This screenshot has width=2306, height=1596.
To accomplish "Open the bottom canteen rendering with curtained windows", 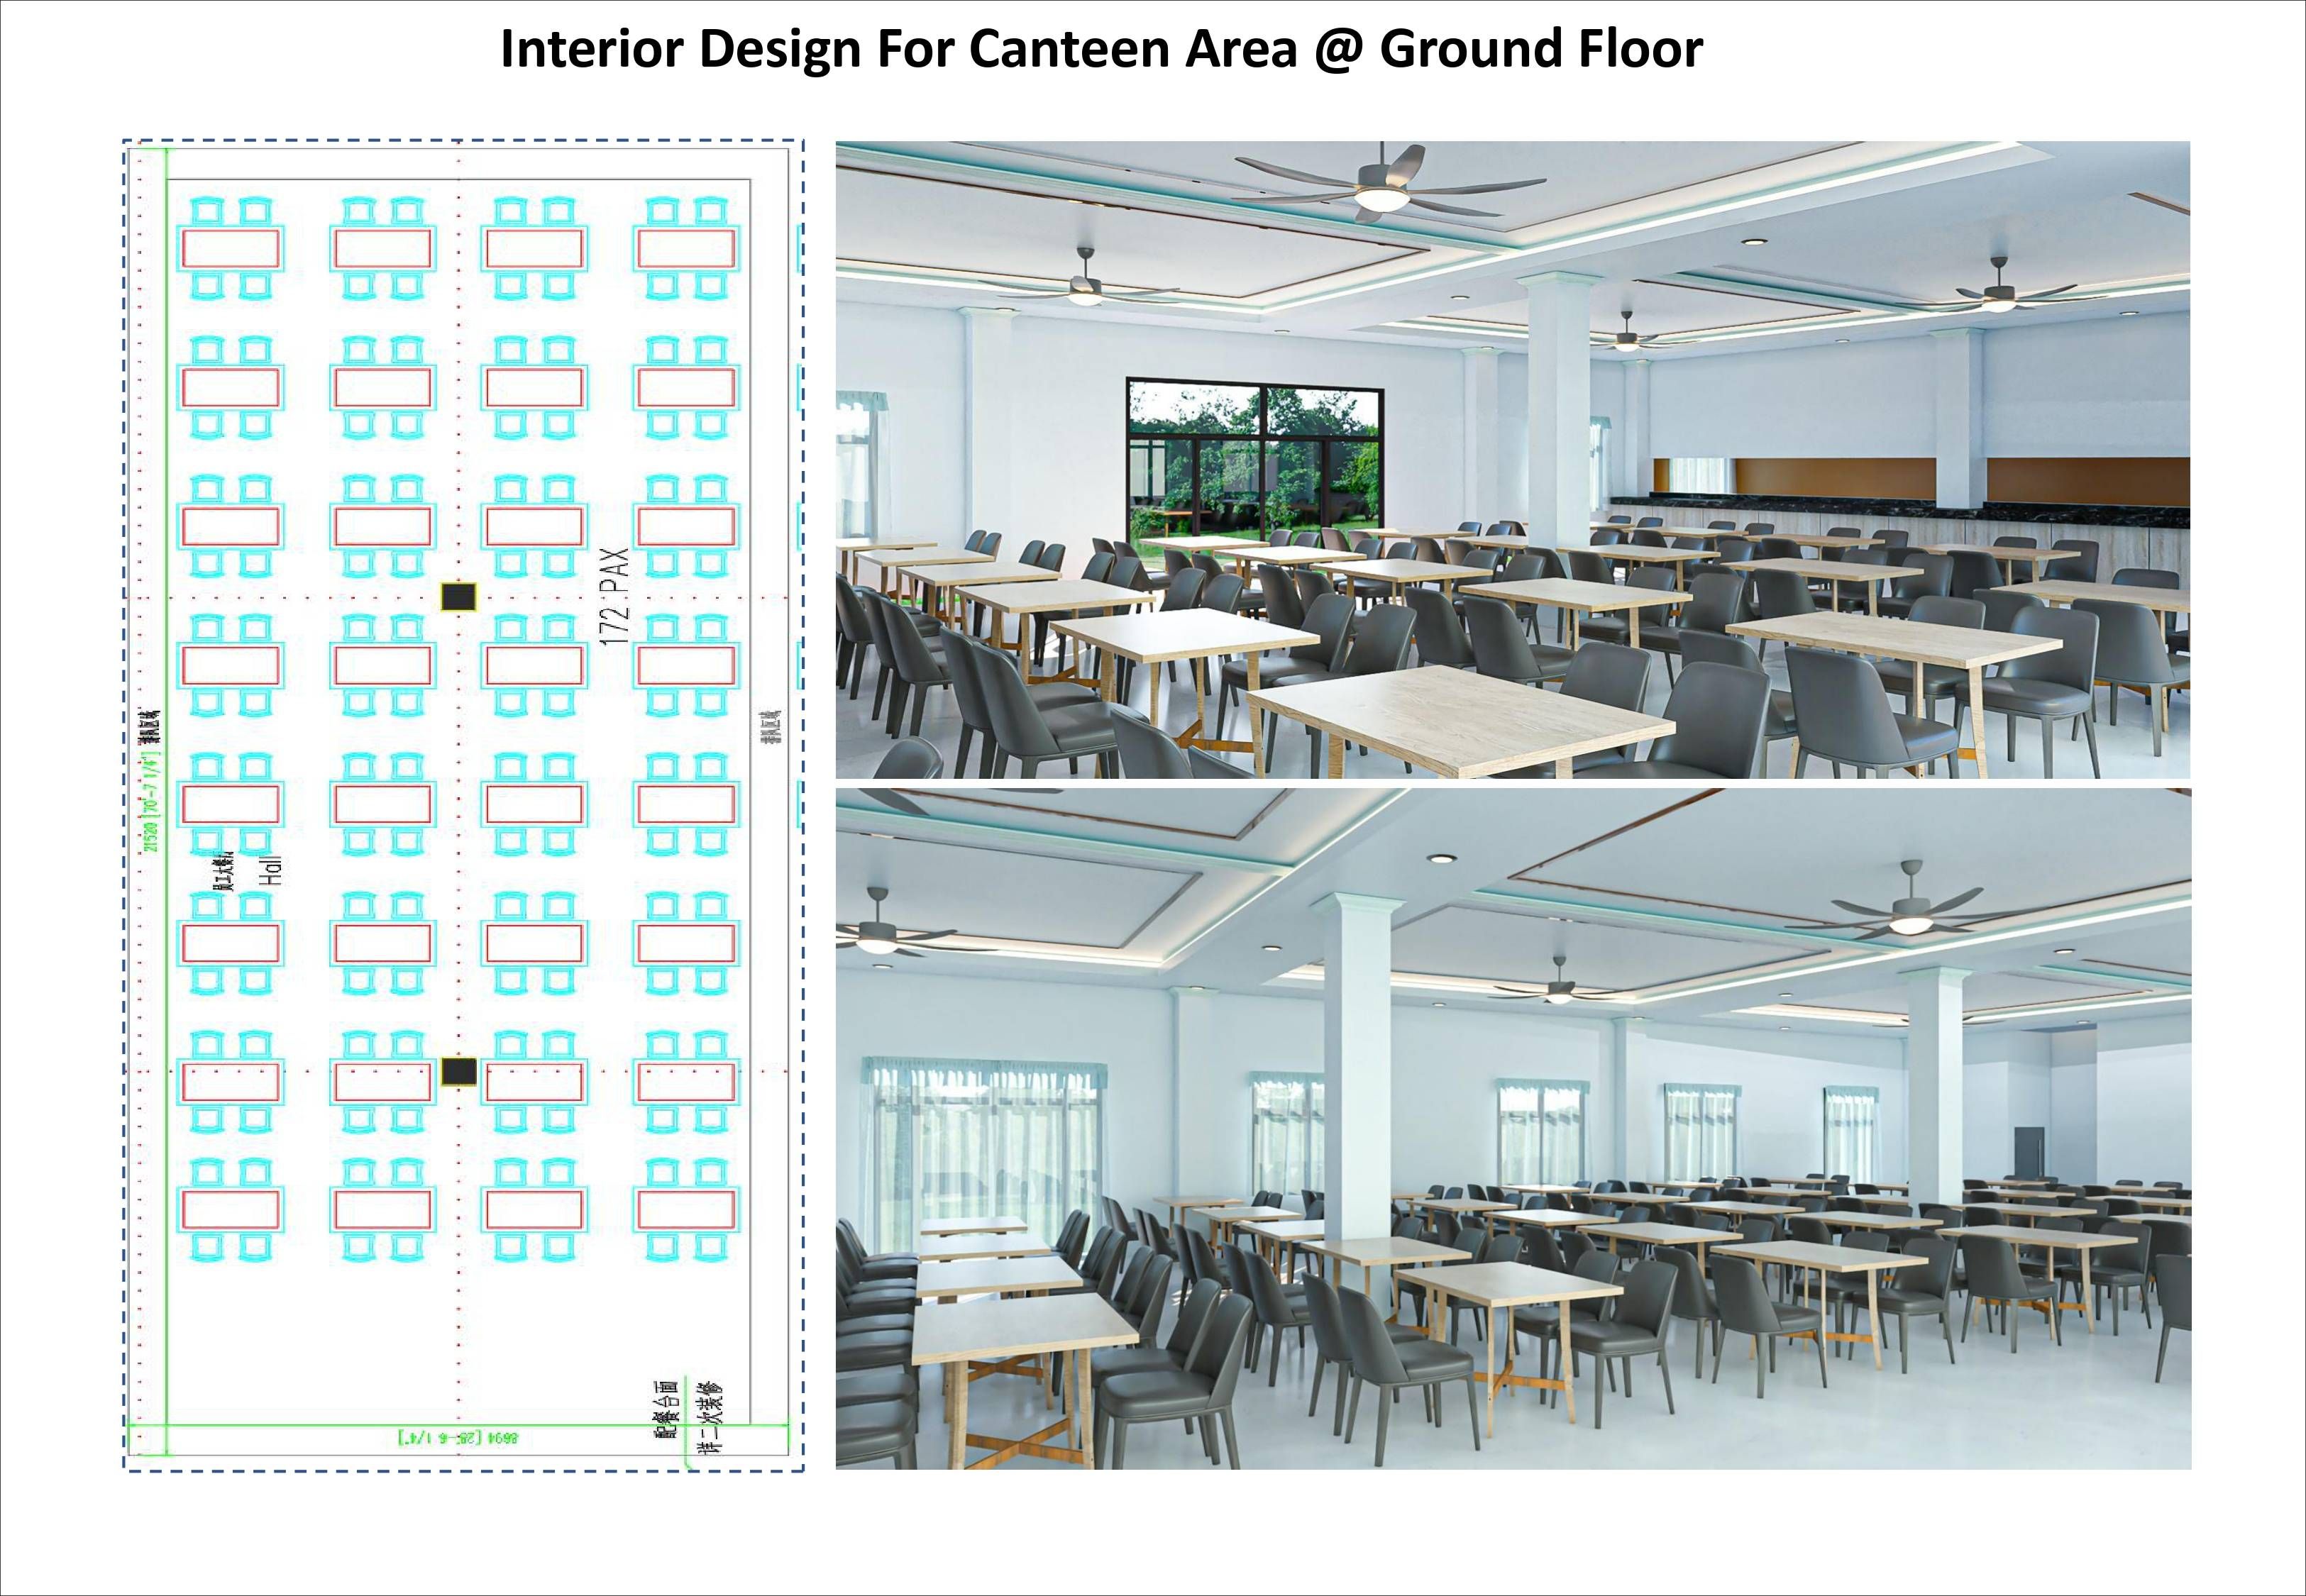I will (x=1513, y=1128).
